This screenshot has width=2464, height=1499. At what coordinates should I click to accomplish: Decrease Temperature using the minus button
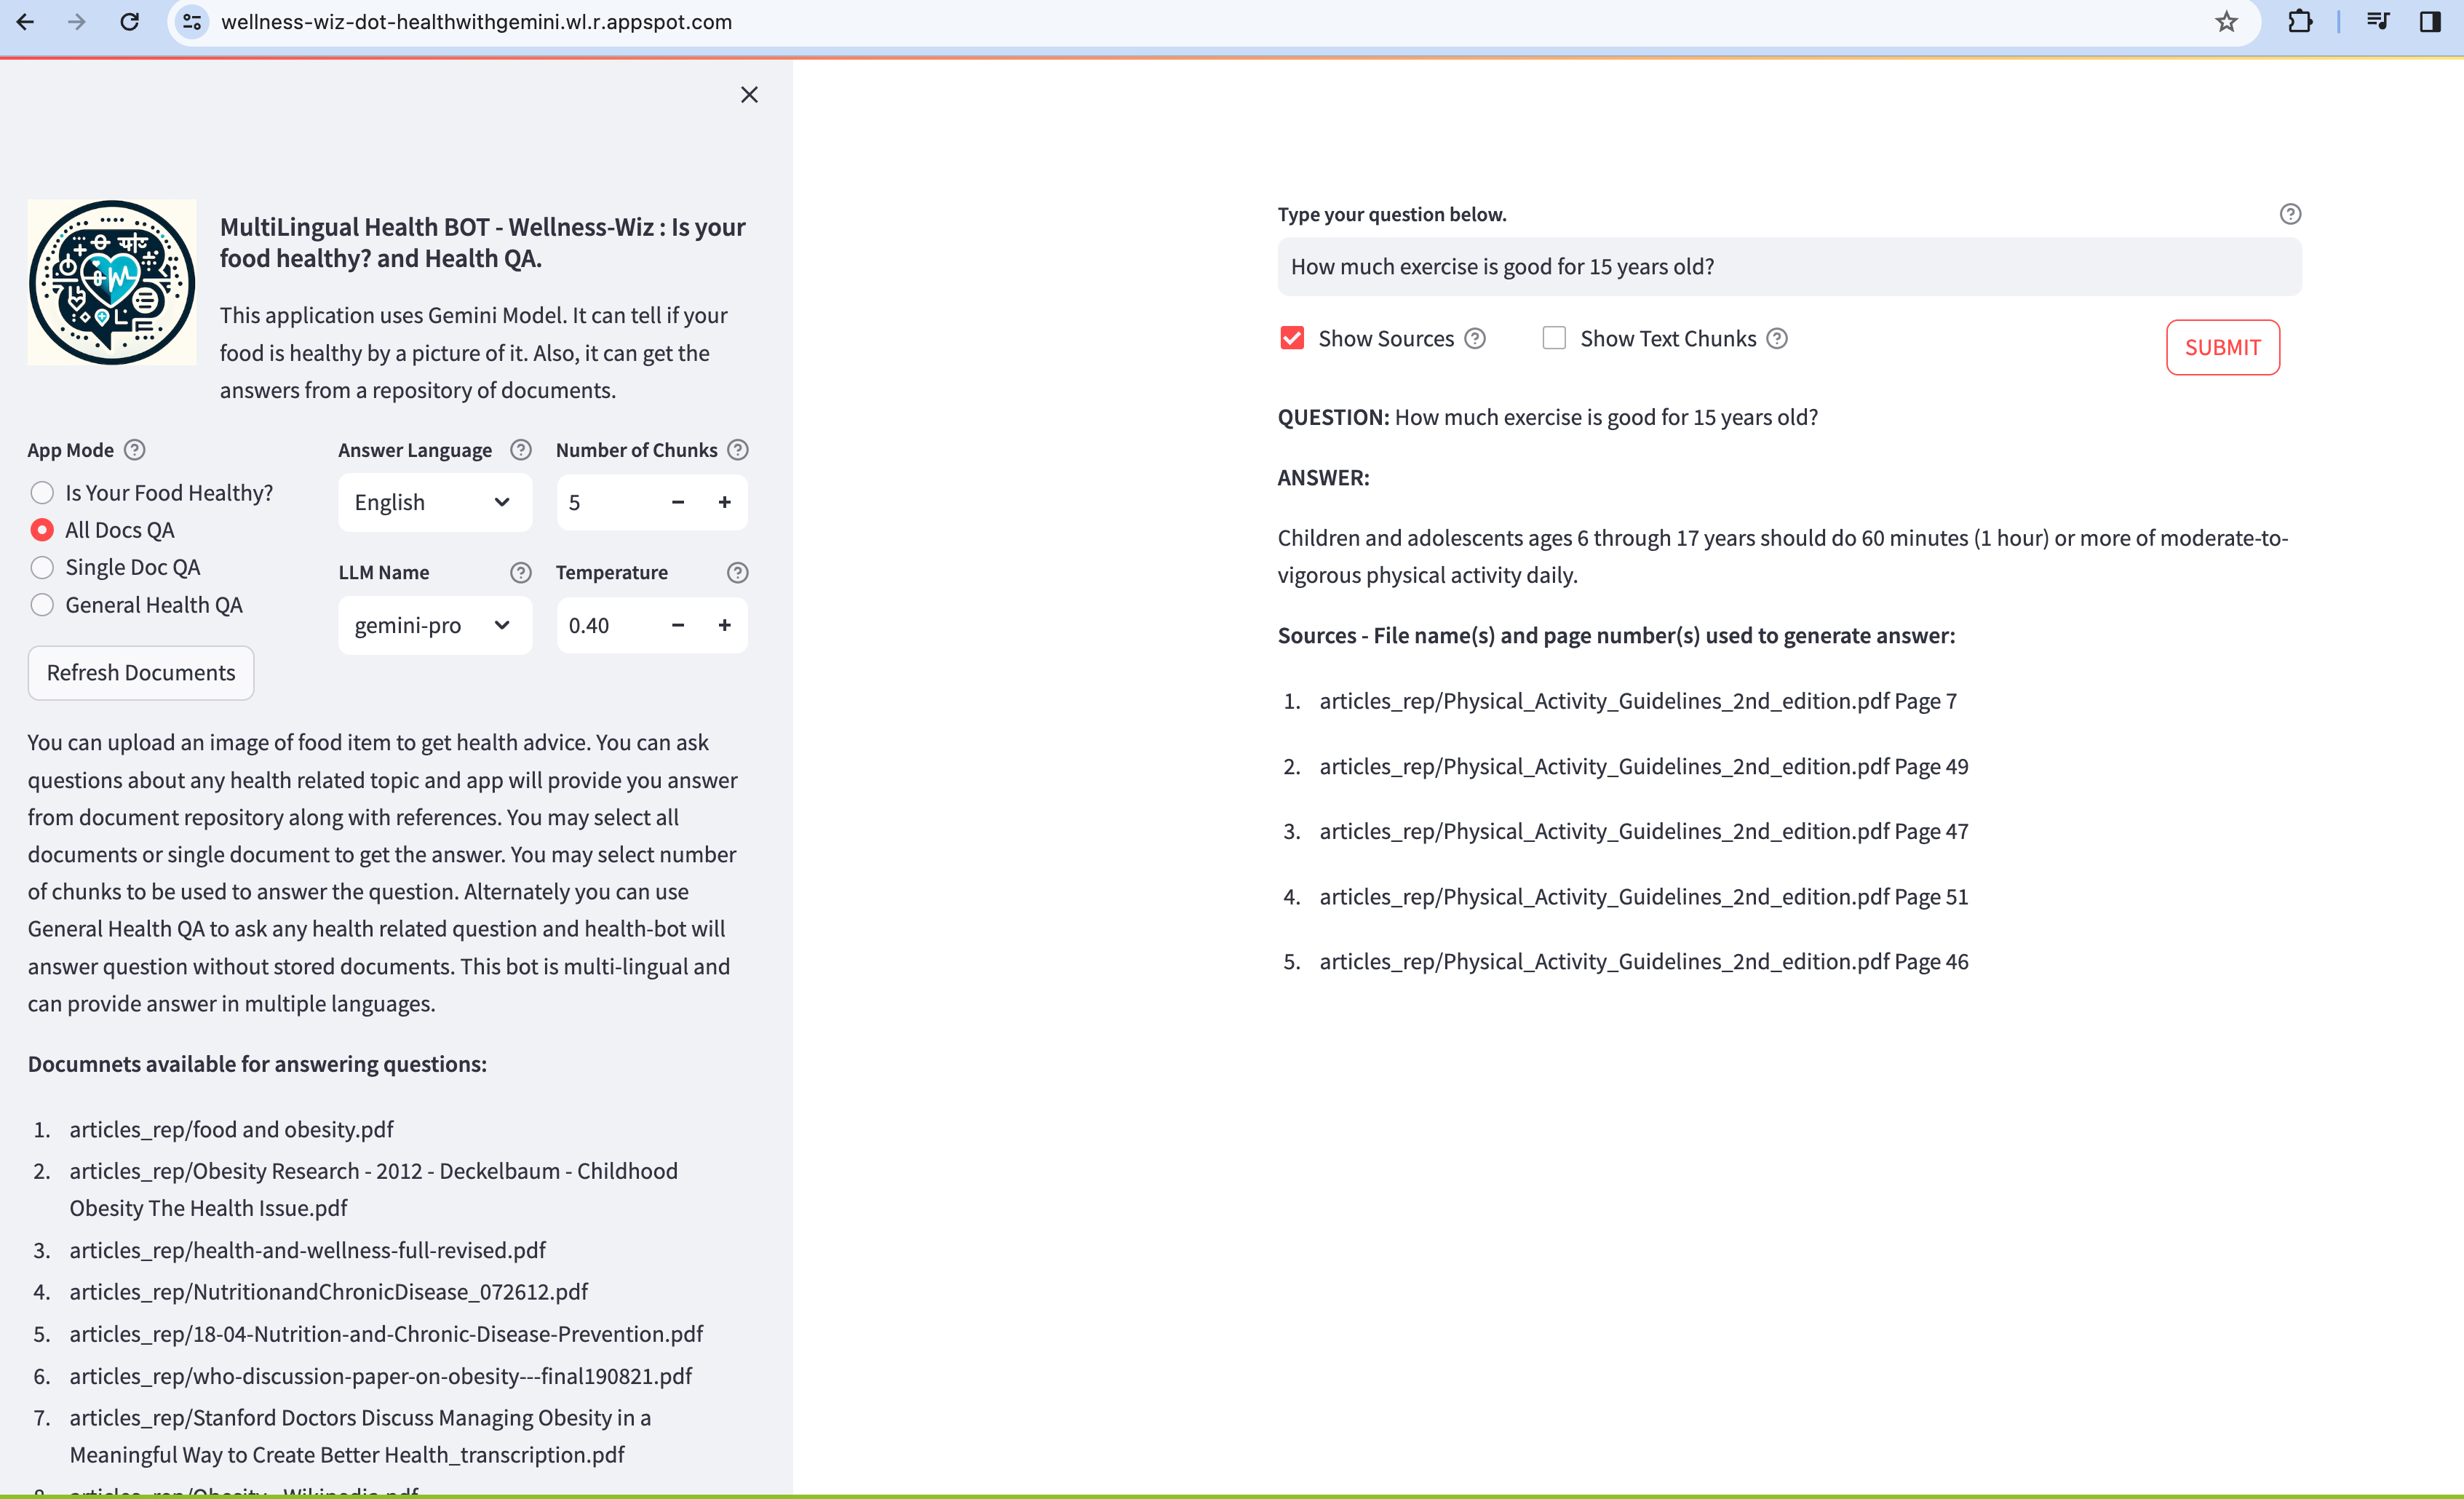point(678,625)
